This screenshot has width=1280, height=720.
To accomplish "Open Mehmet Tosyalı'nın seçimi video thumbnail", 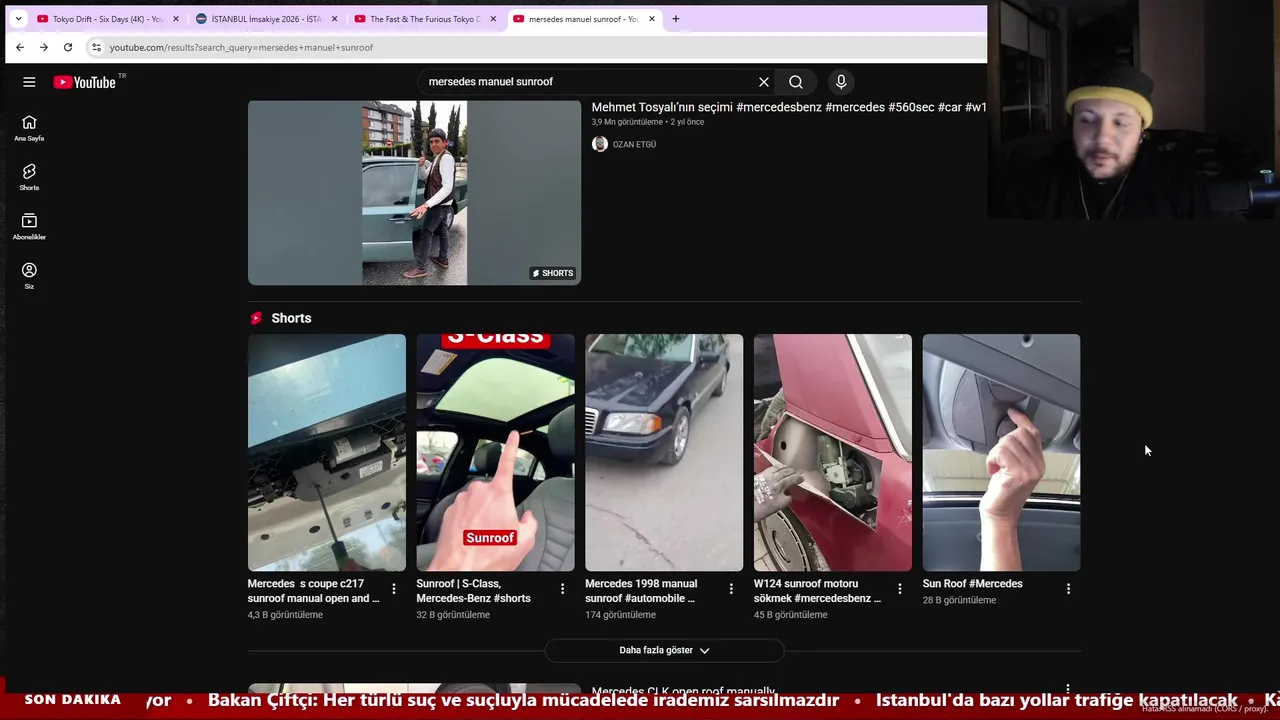I will click(x=414, y=192).
